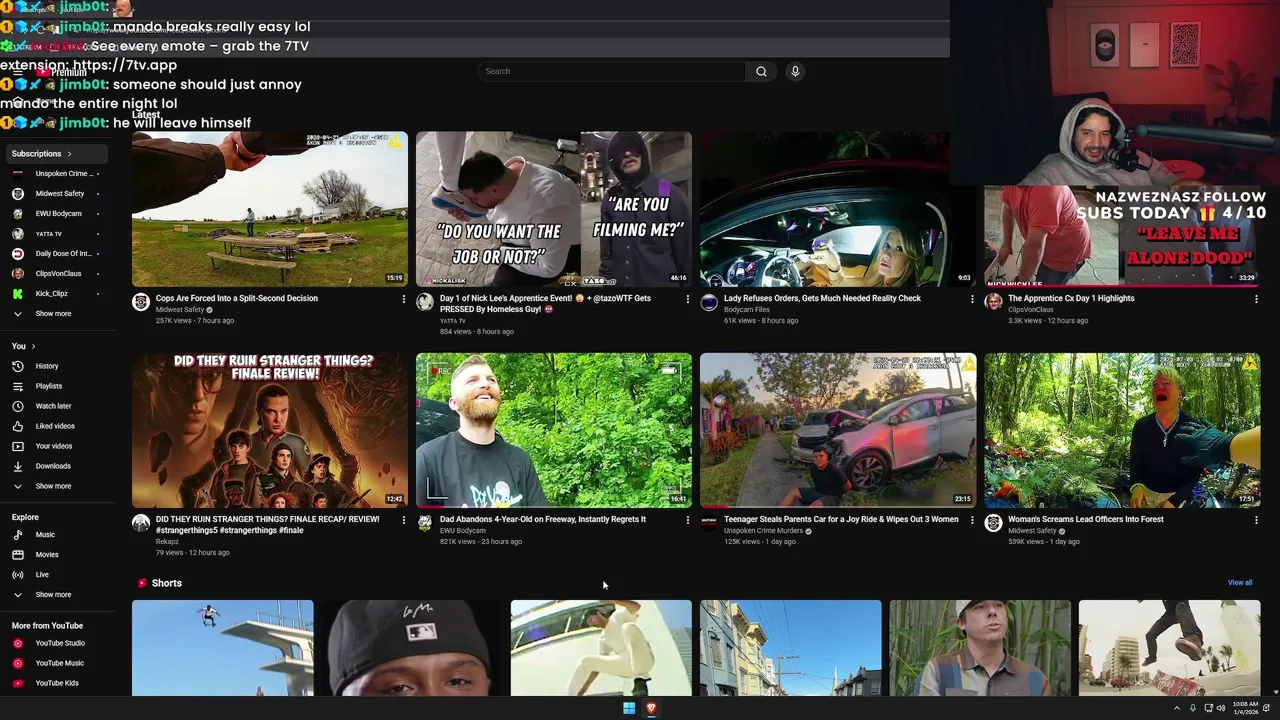The width and height of the screenshot is (1280, 720).
Task: Expand Show more under Subscriptions
Action: coord(53,314)
